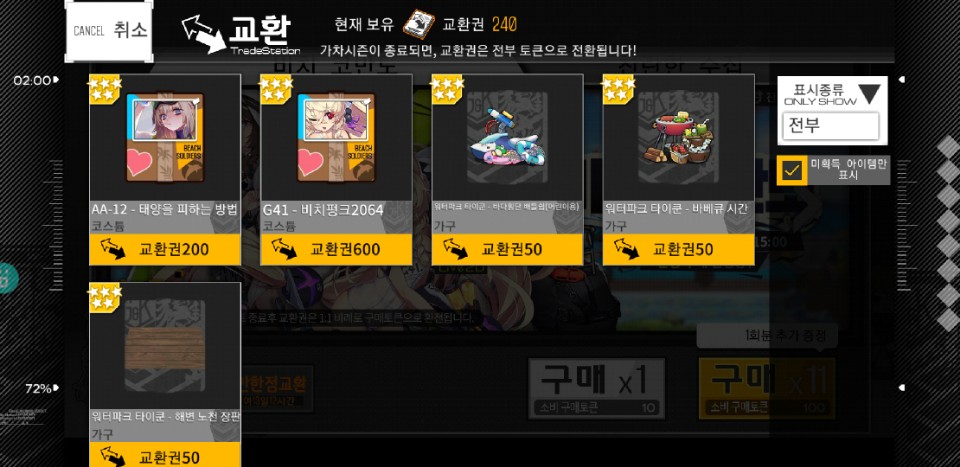Viewport: 960px width, 467px height.
Task: Select the AA-12 costume card image
Action: tap(165, 138)
